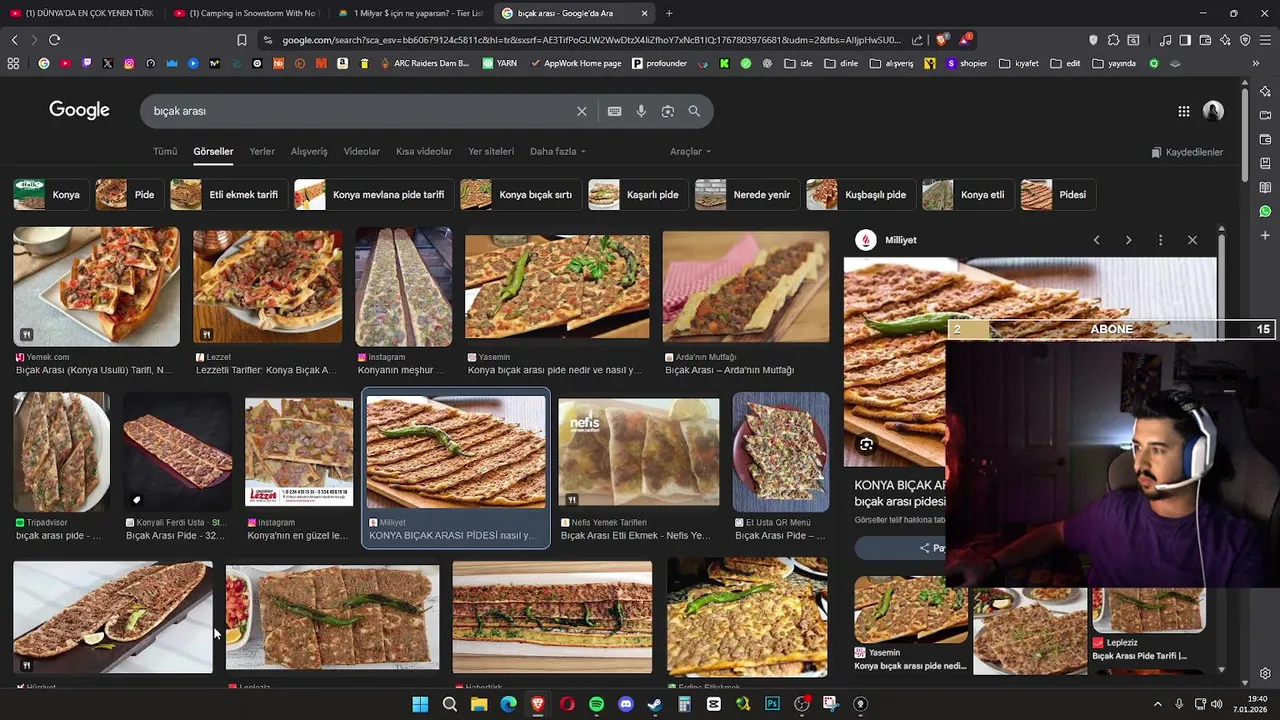Switch to Camping in Snowstorm browser tab

pos(245,13)
